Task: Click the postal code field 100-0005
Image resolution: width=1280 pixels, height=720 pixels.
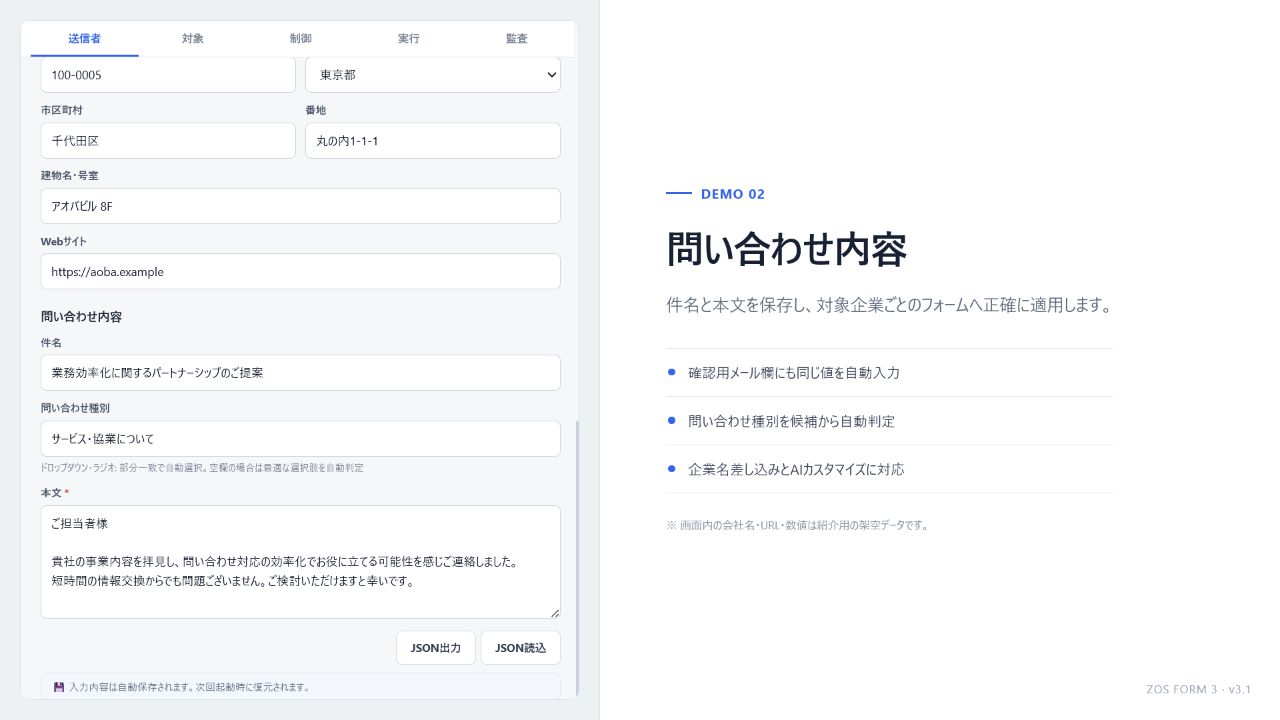Action: click(168, 75)
